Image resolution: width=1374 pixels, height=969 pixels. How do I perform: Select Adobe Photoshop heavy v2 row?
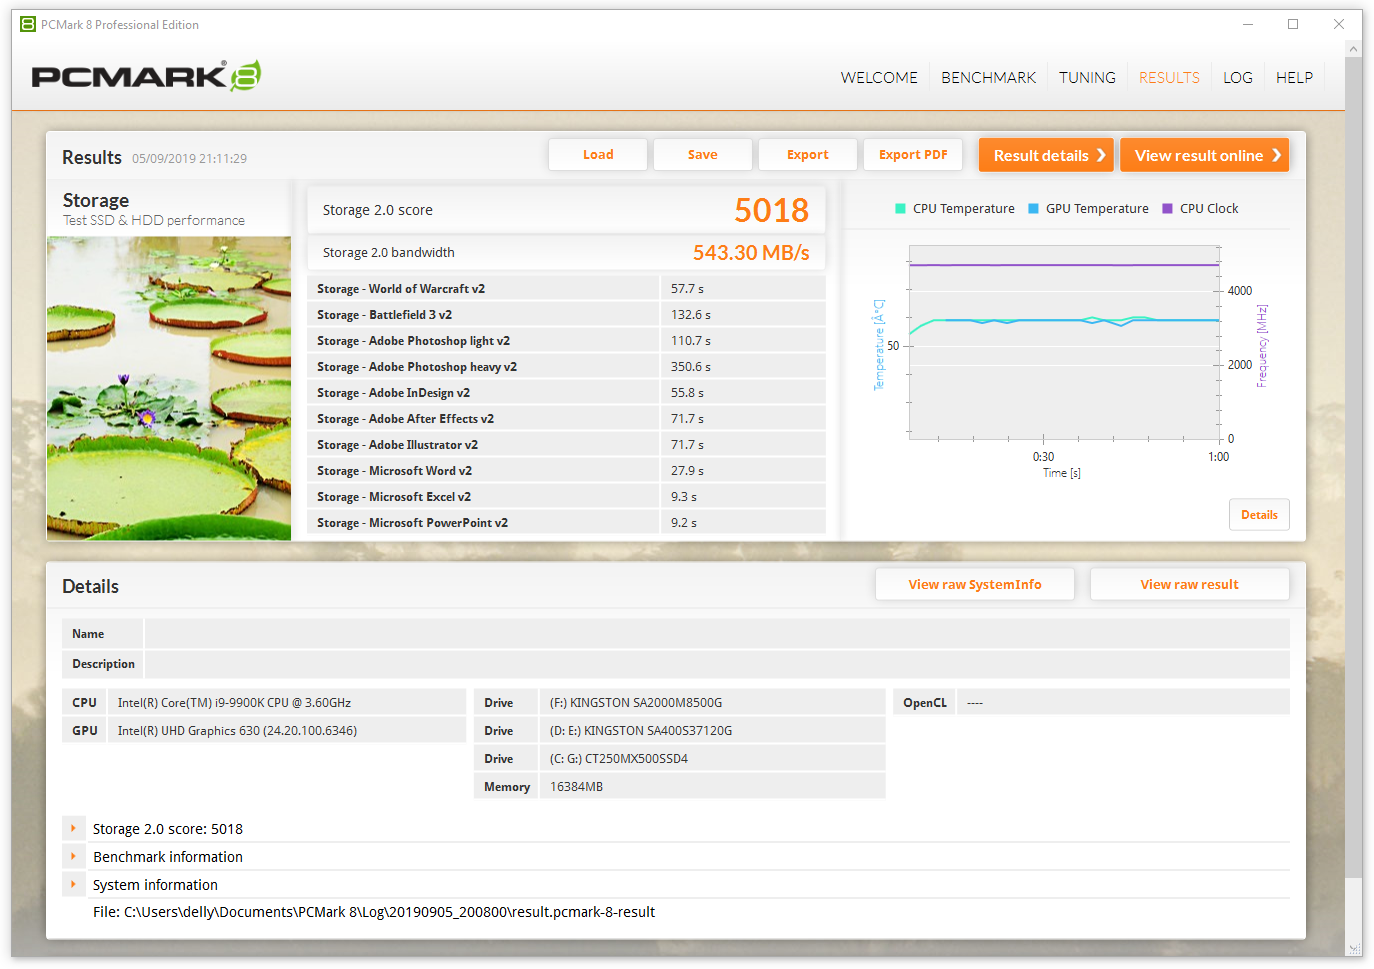coord(566,367)
